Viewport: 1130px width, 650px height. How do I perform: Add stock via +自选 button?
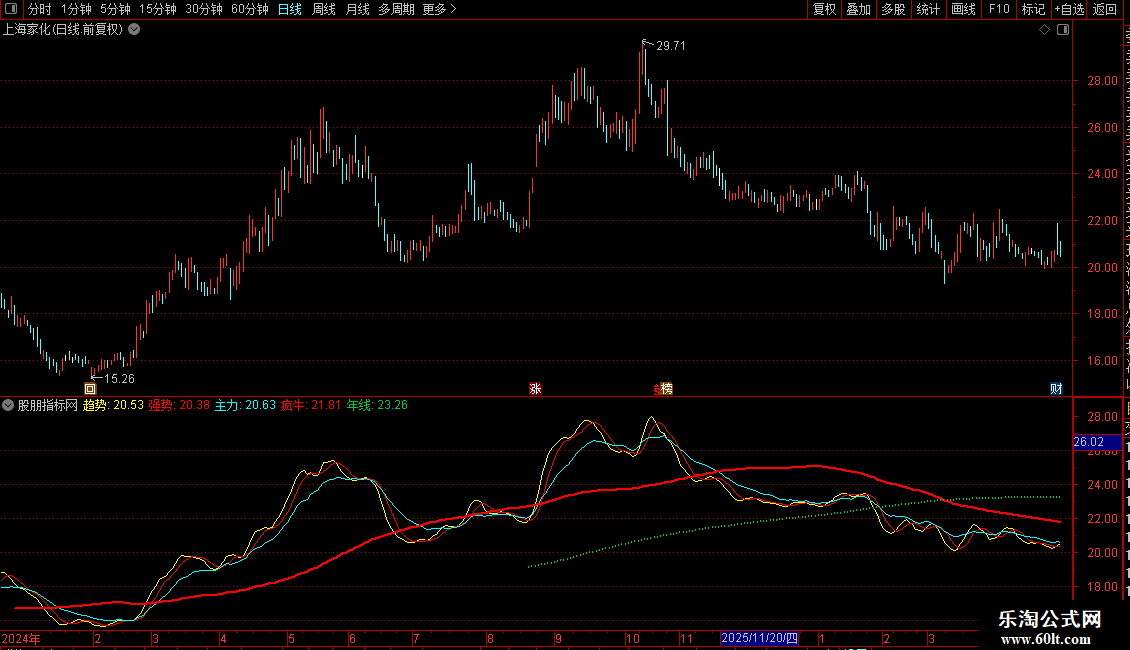[1069, 9]
